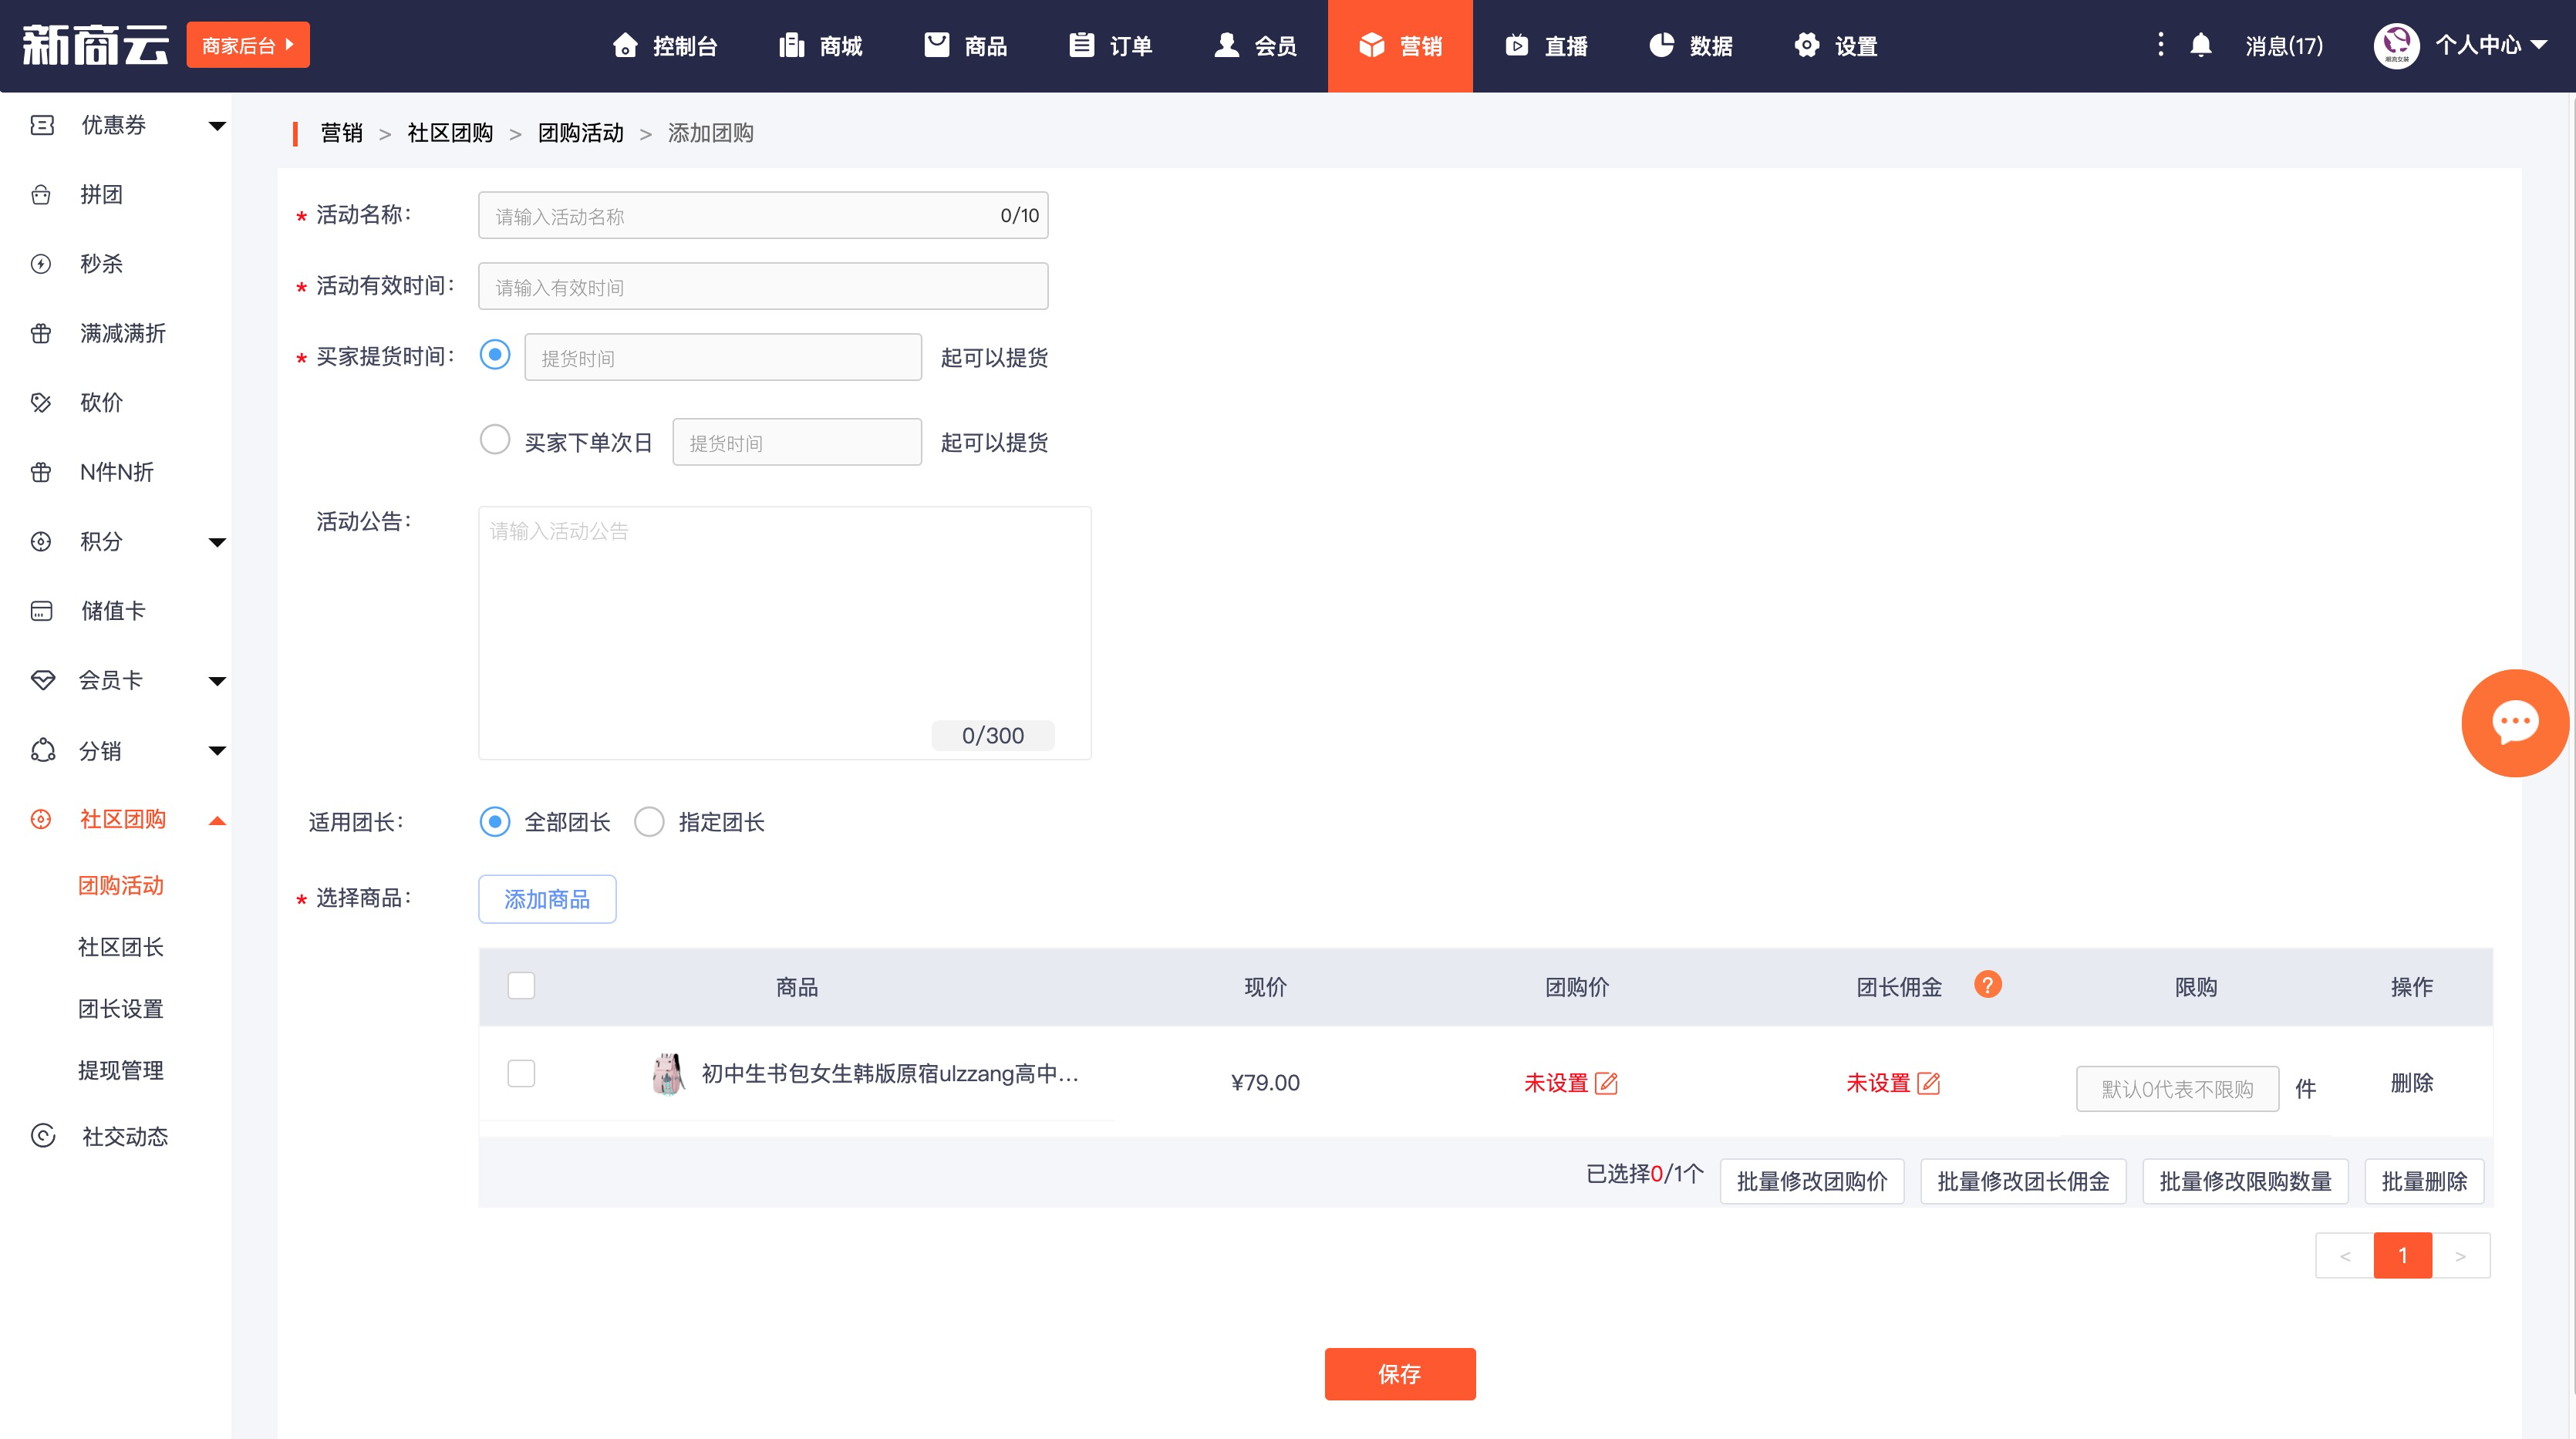Go to page 1 in pagination
The width and height of the screenshot is (2576, 1439).
[2402, 1256]
